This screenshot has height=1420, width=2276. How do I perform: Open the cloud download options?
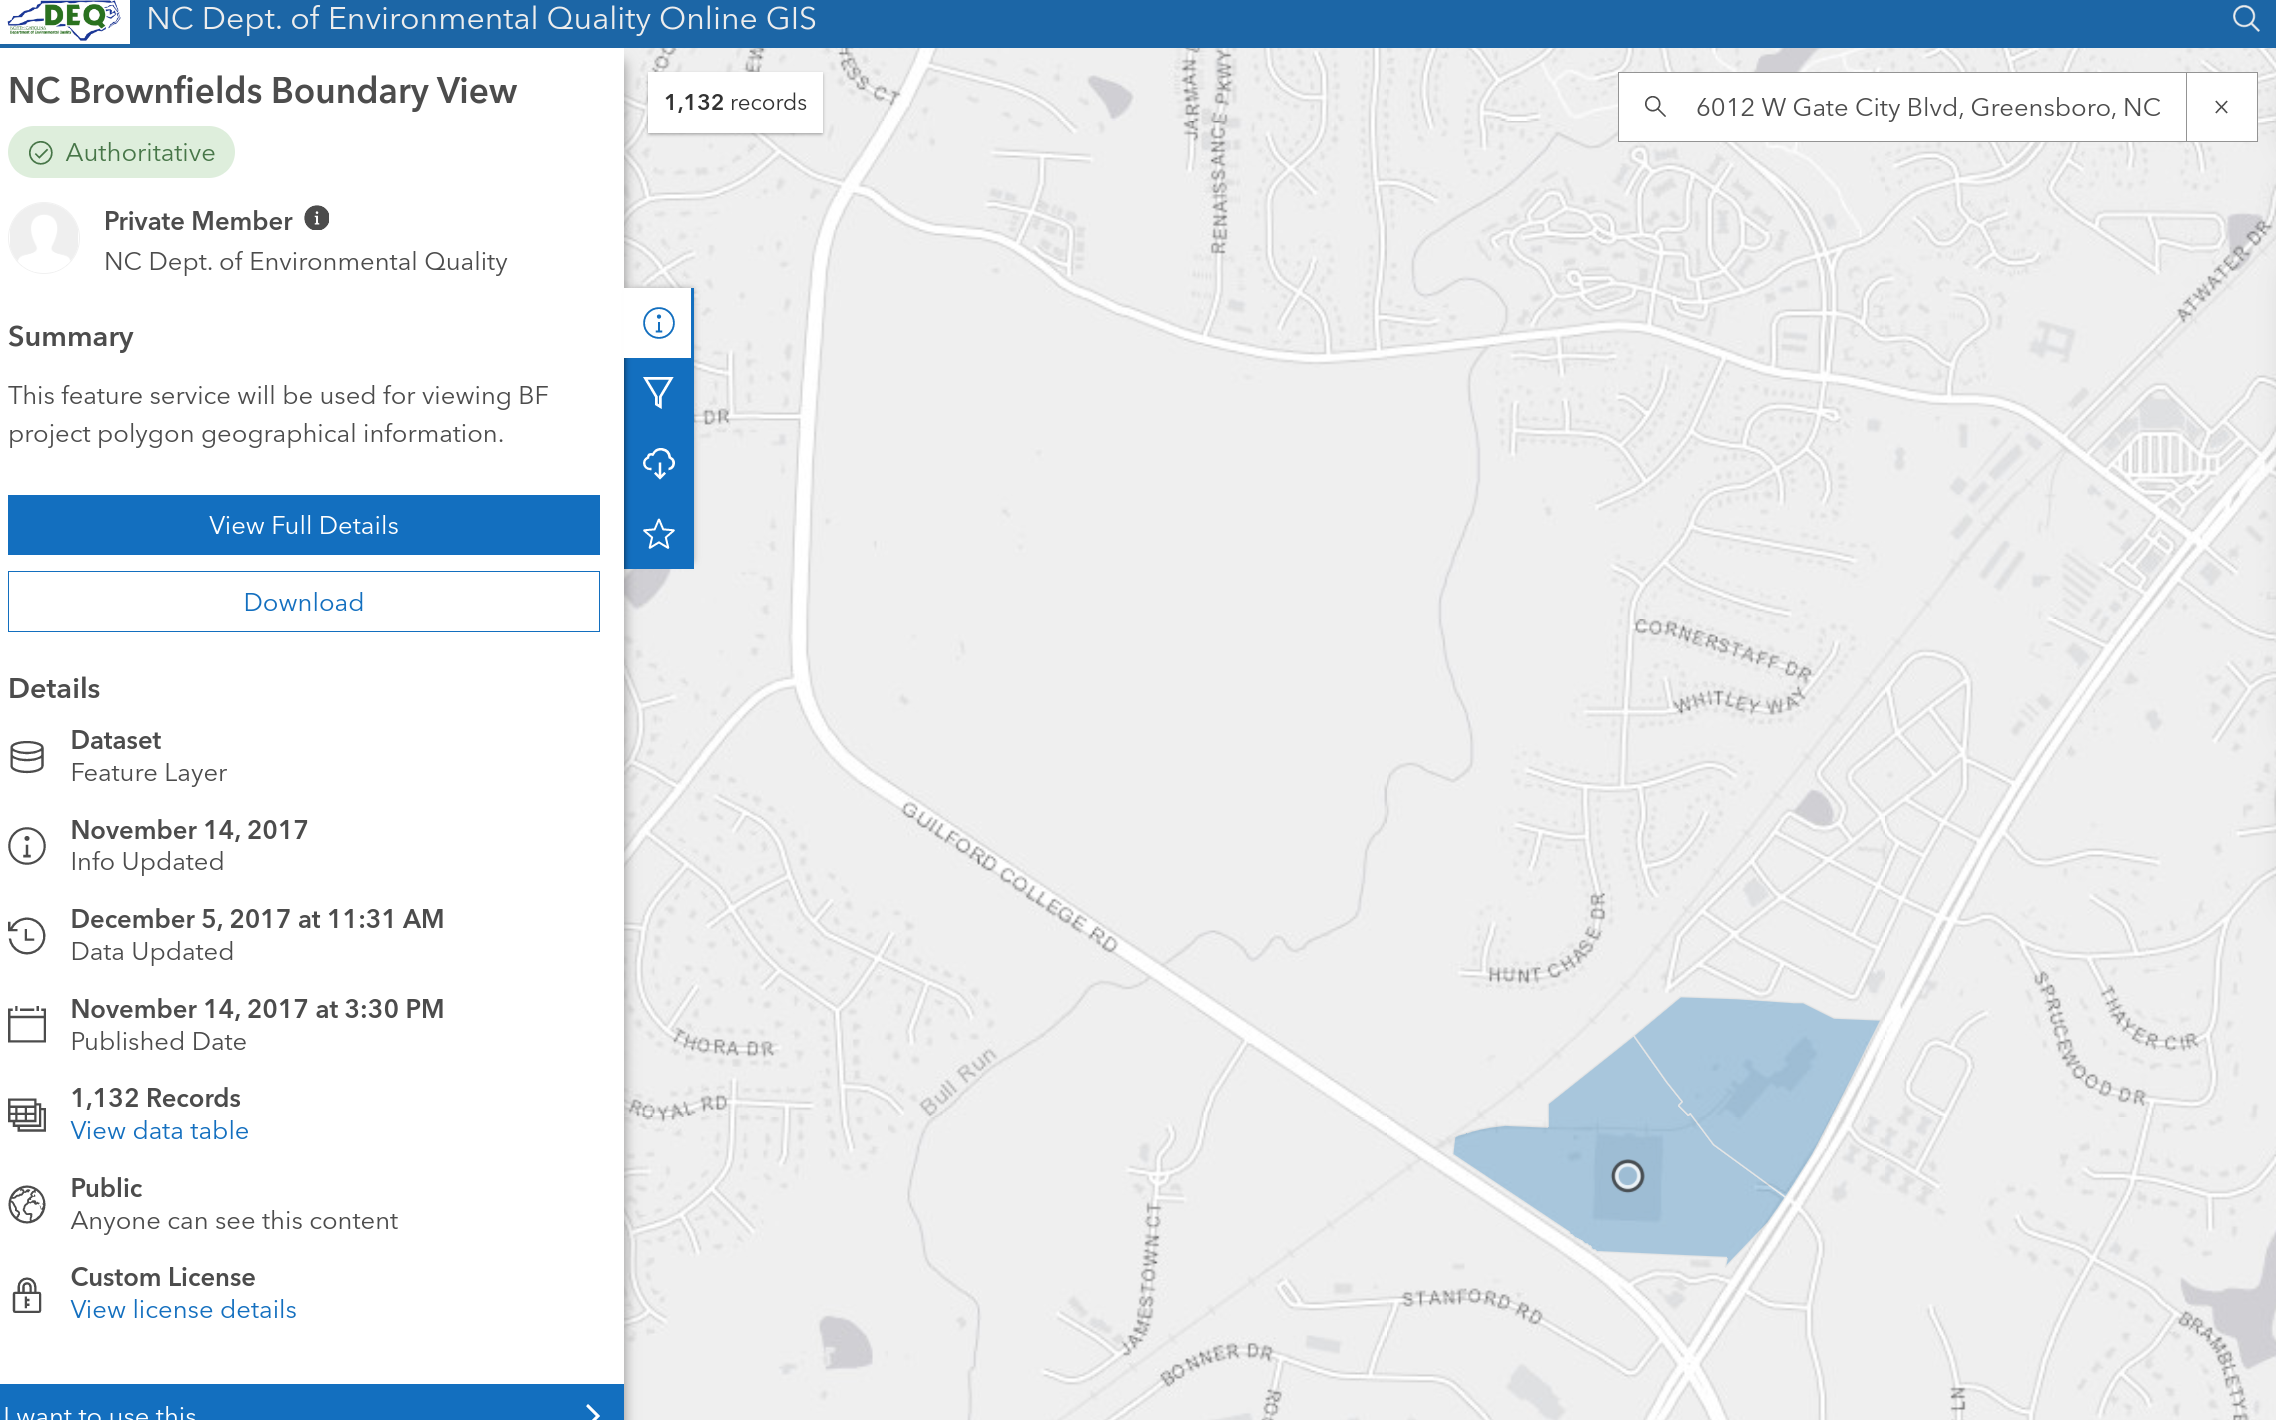pos(658,463)
